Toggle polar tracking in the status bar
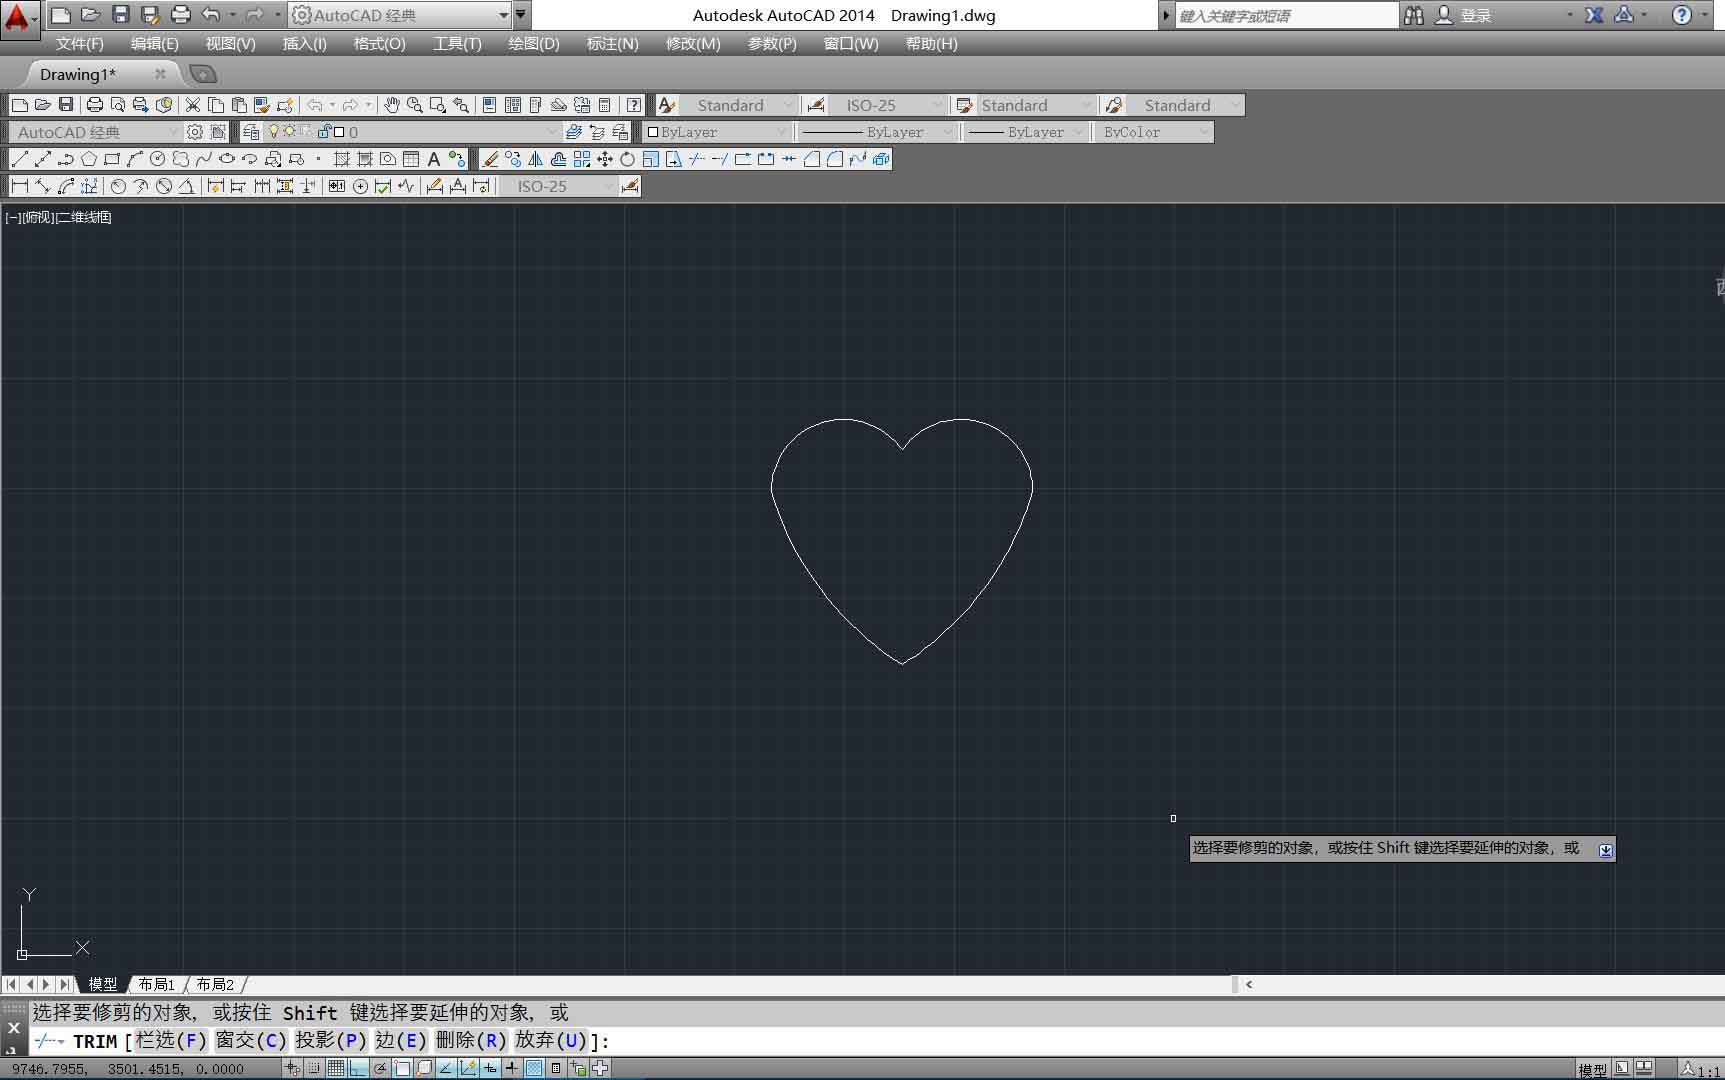This screenshot has width=1725, height=1080. pos(380,1068)
